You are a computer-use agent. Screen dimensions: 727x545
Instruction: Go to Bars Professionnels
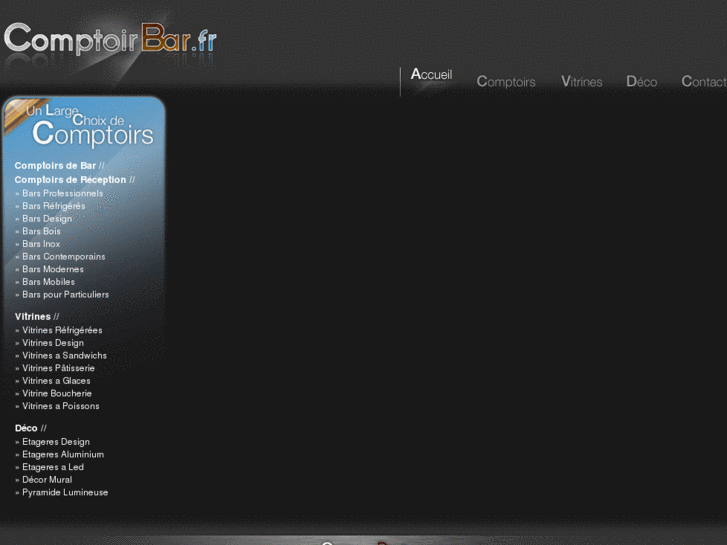[63, 193]
